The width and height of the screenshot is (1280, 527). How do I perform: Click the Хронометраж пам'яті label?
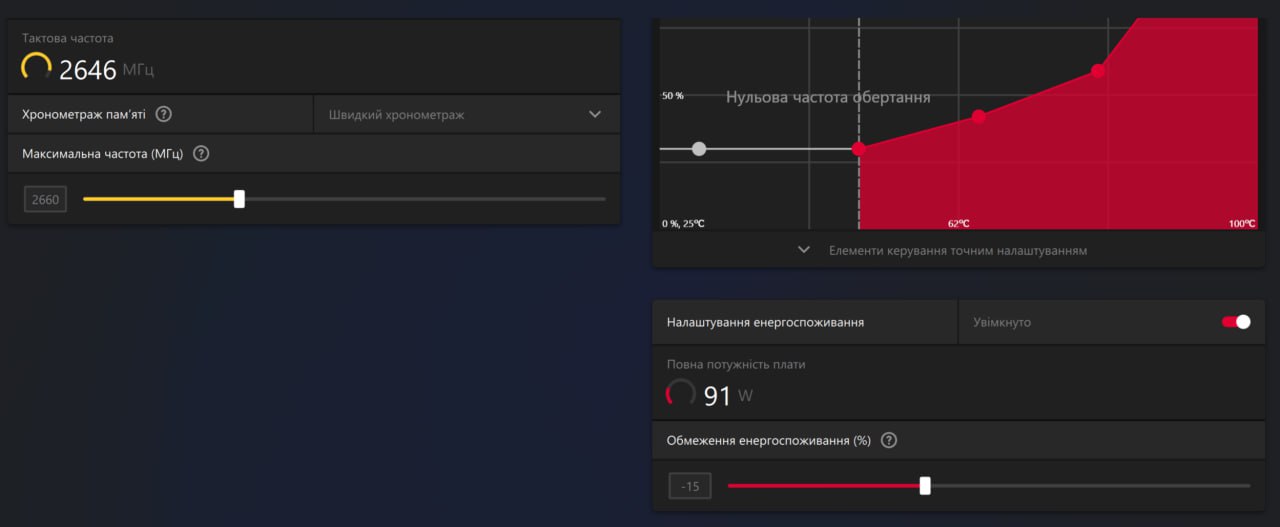tap(84, 114)
